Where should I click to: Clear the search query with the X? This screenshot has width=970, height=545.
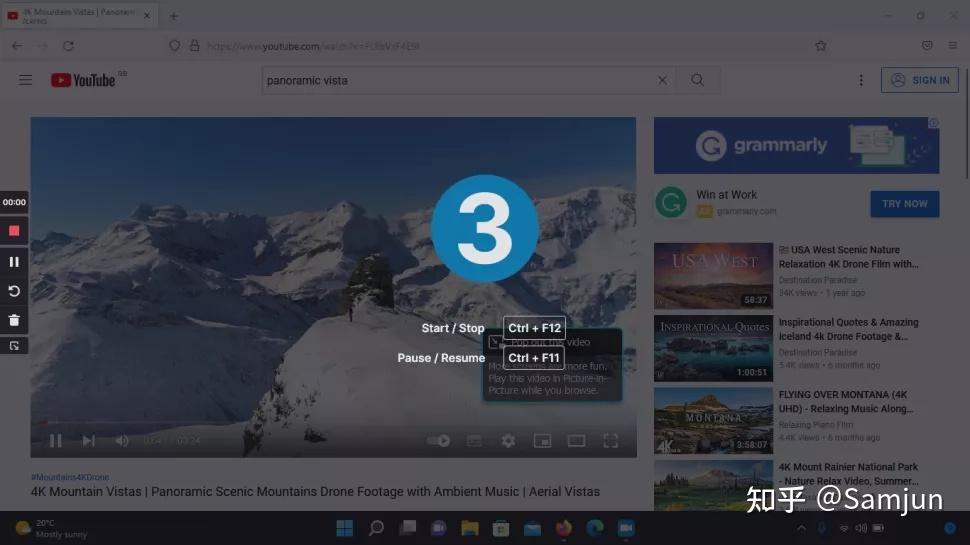[663, 80]
